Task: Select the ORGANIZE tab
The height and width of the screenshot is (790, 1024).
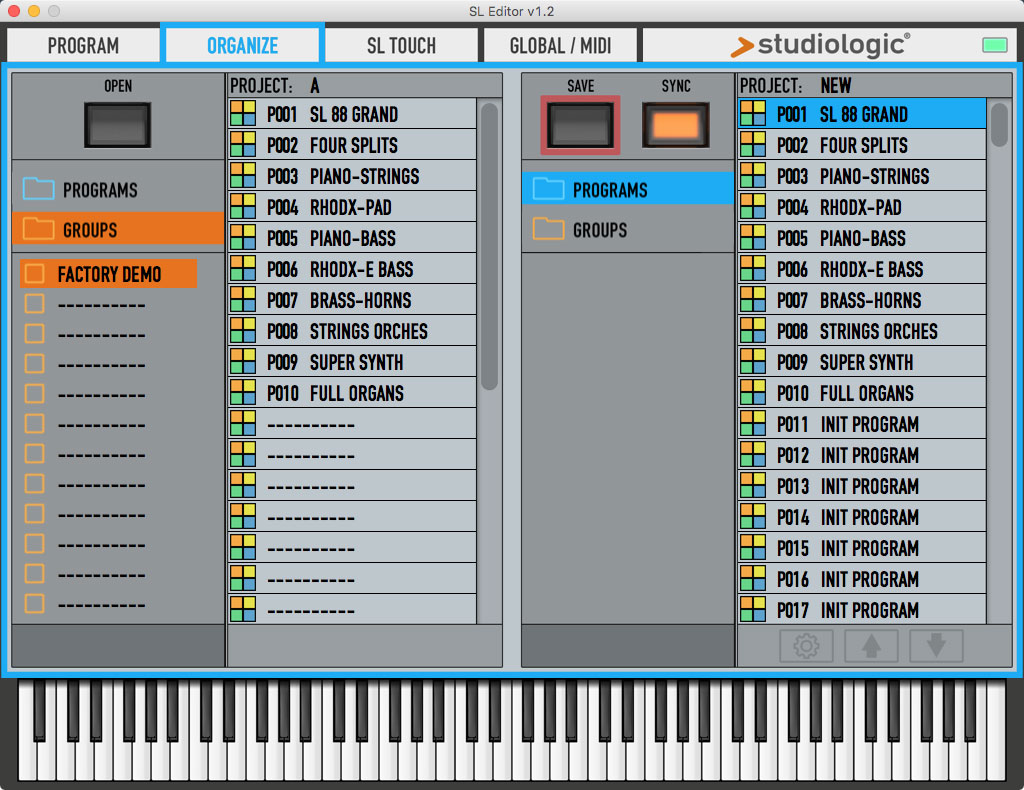Action: 242,45
